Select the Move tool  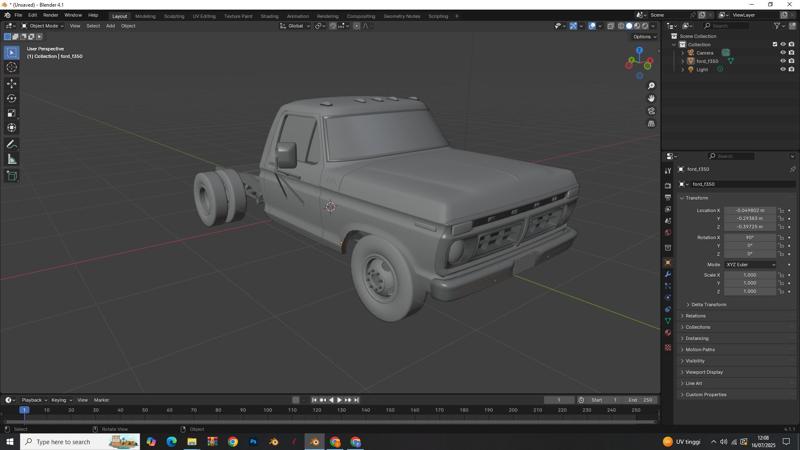pyautogui.click(x=11, y=83)
